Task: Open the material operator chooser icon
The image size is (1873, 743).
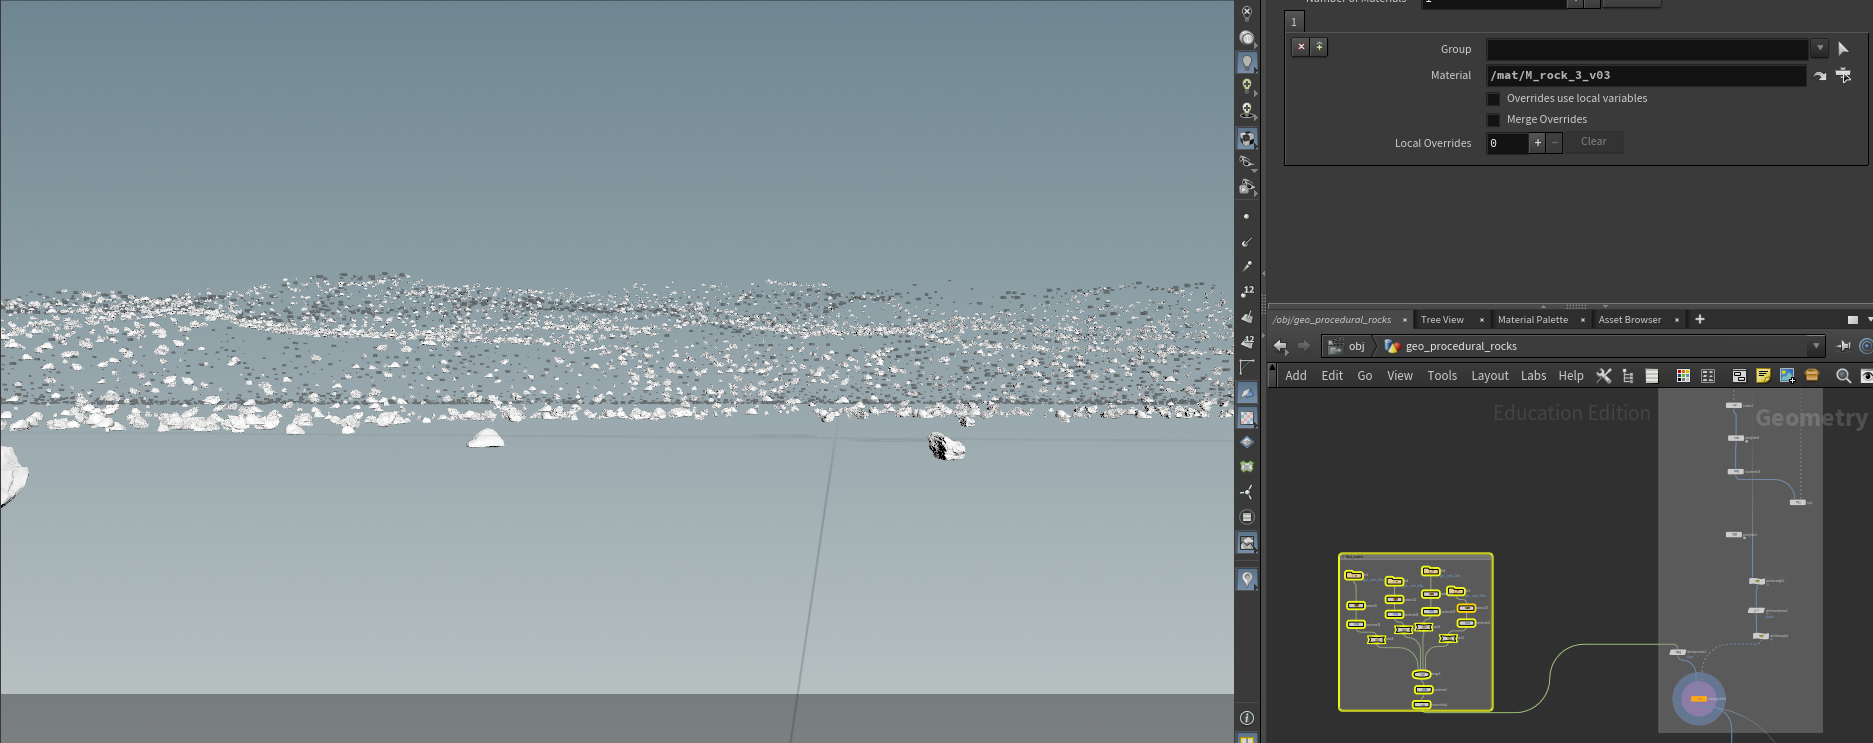Action: [1843, 76]
